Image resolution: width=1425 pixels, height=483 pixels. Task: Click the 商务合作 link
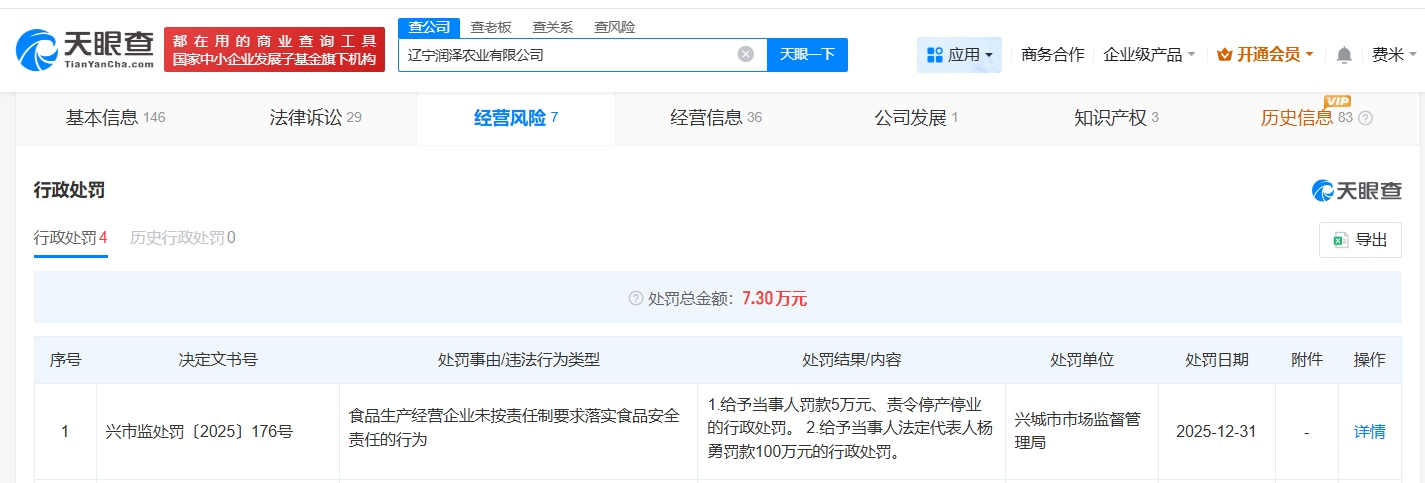click(x=1052, y=55)
